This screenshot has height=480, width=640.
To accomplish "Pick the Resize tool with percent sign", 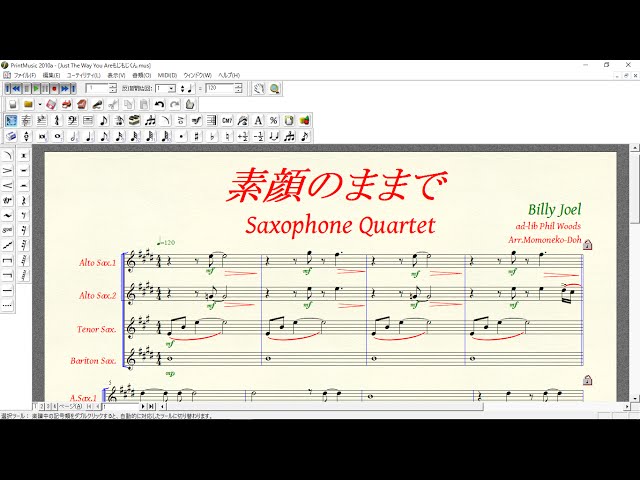I will [273, 120].
